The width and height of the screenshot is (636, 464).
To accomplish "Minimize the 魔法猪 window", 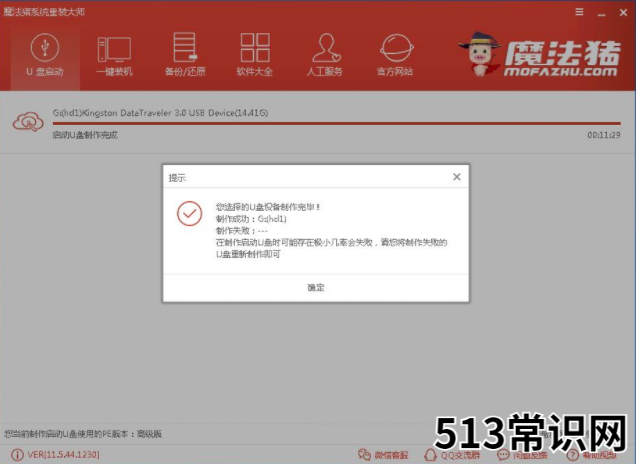I will pos(602,14).
